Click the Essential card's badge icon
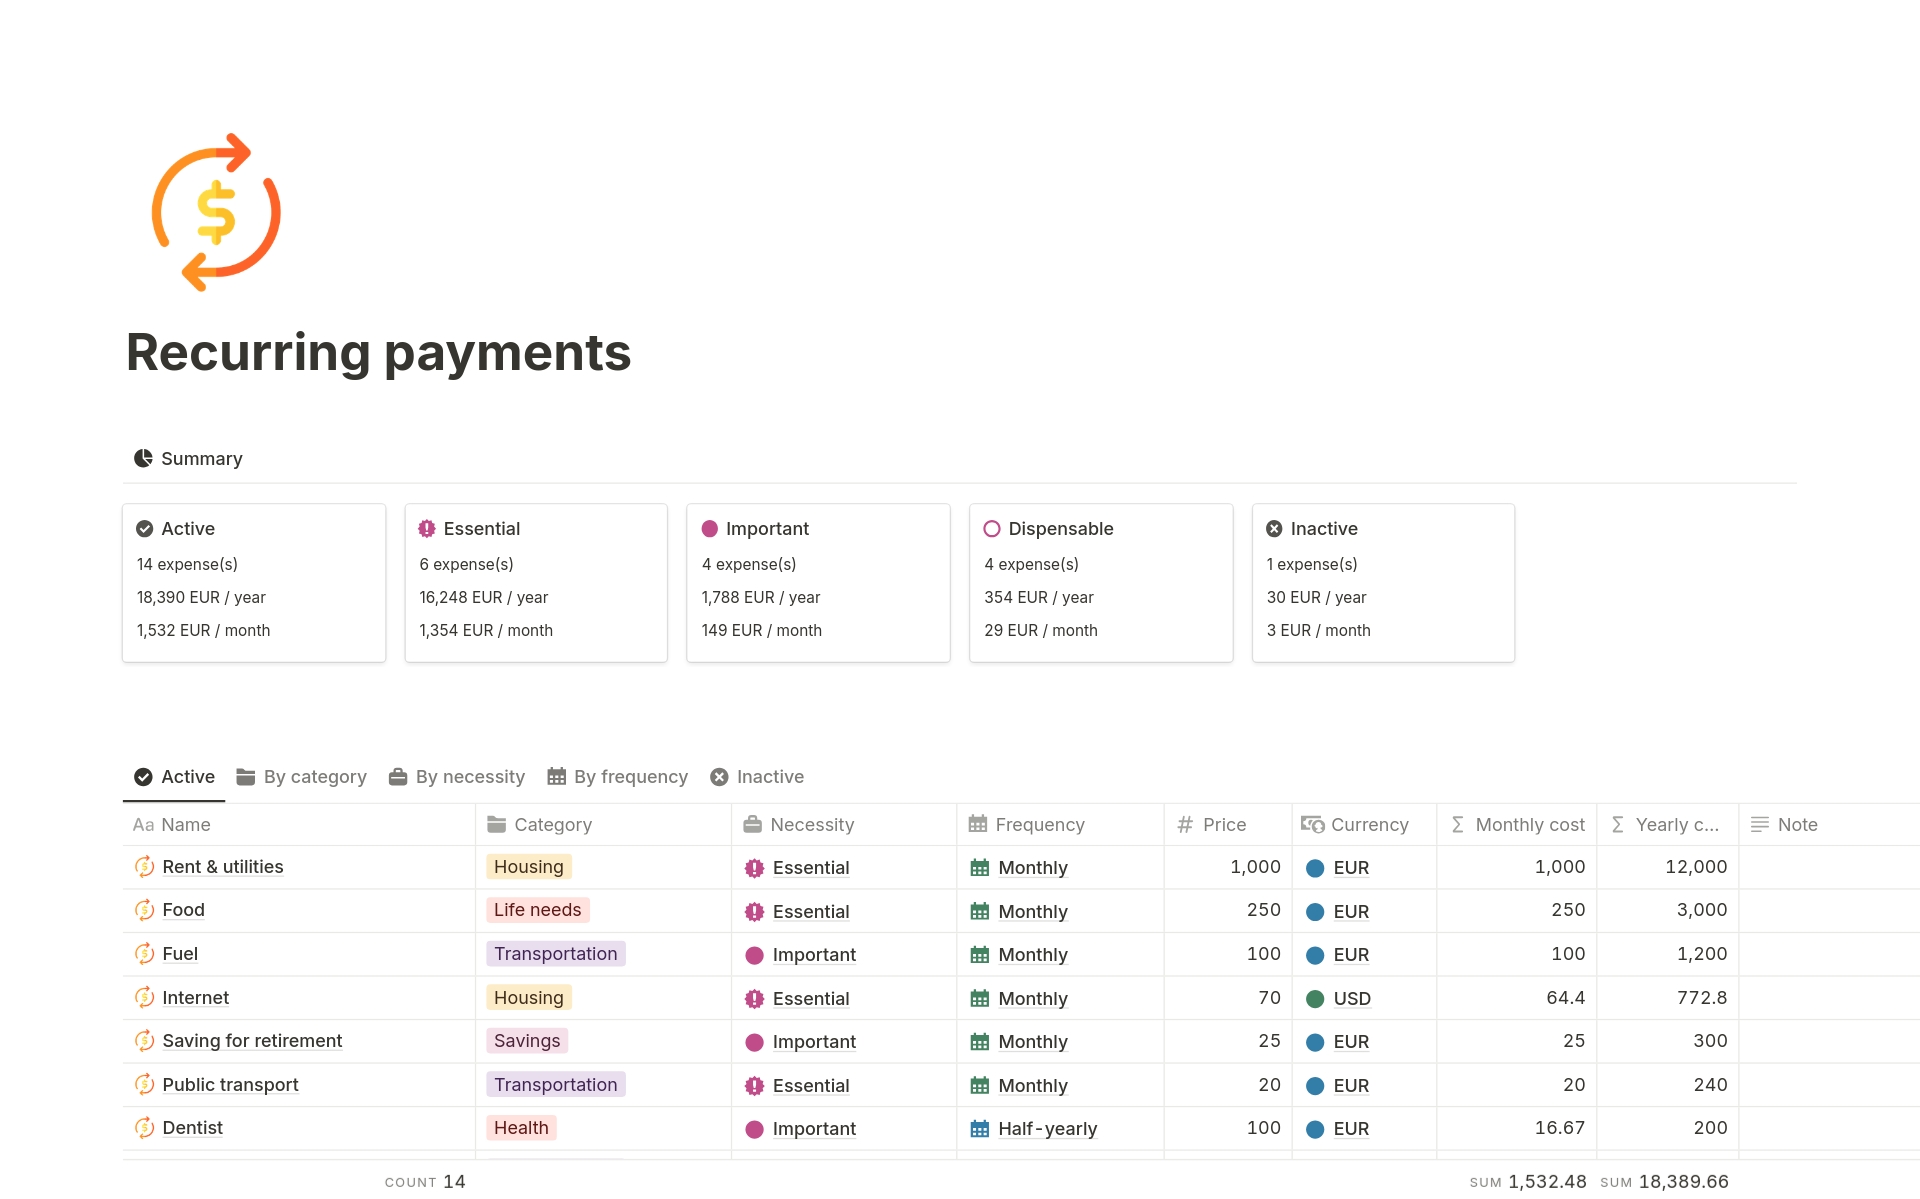The height and width of the screenshot is (1199, 1920). (427, 529)
